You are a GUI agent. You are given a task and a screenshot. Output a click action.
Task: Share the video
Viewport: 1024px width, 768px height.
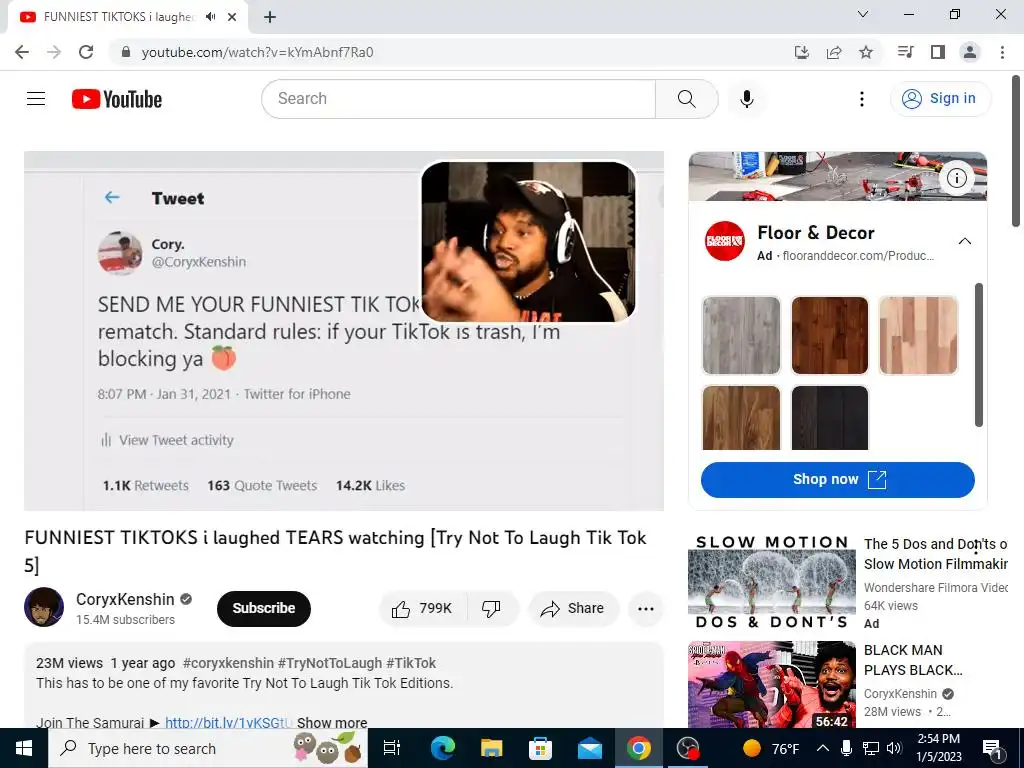tap(573, 609)
